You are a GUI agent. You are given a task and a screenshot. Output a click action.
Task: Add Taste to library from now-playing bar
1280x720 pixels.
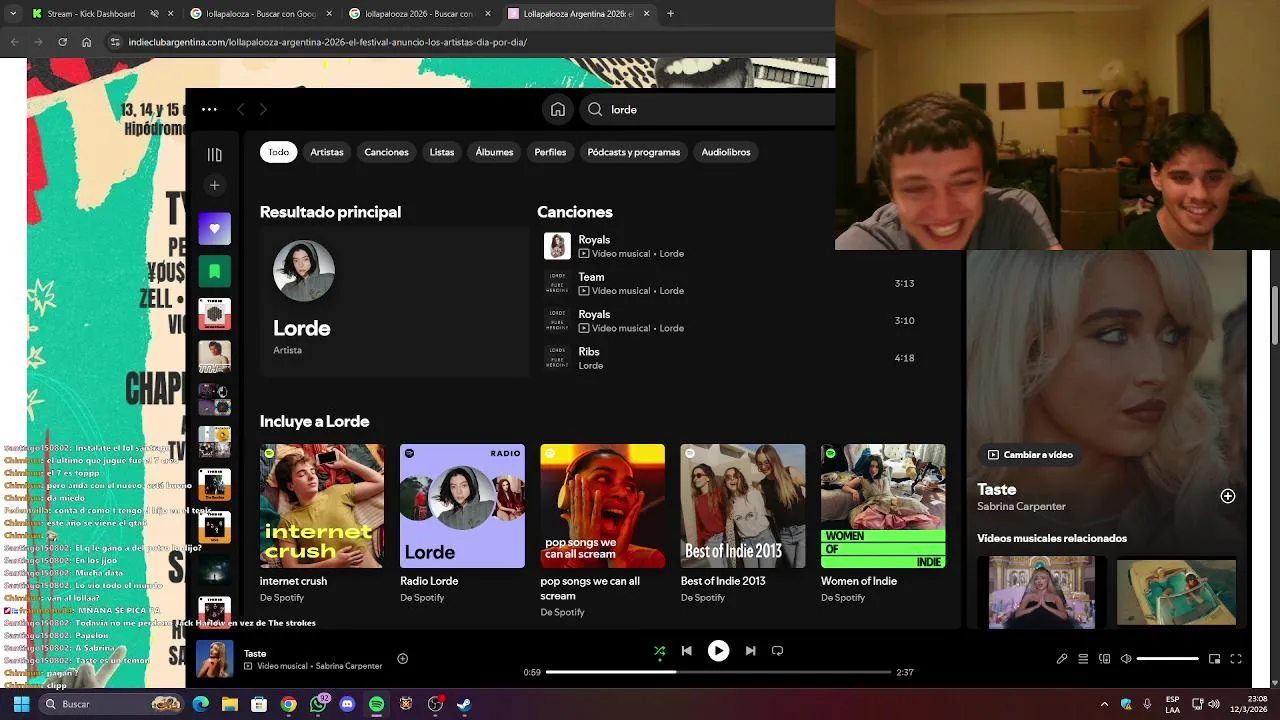pyautogui.click(x=402, y=658)
